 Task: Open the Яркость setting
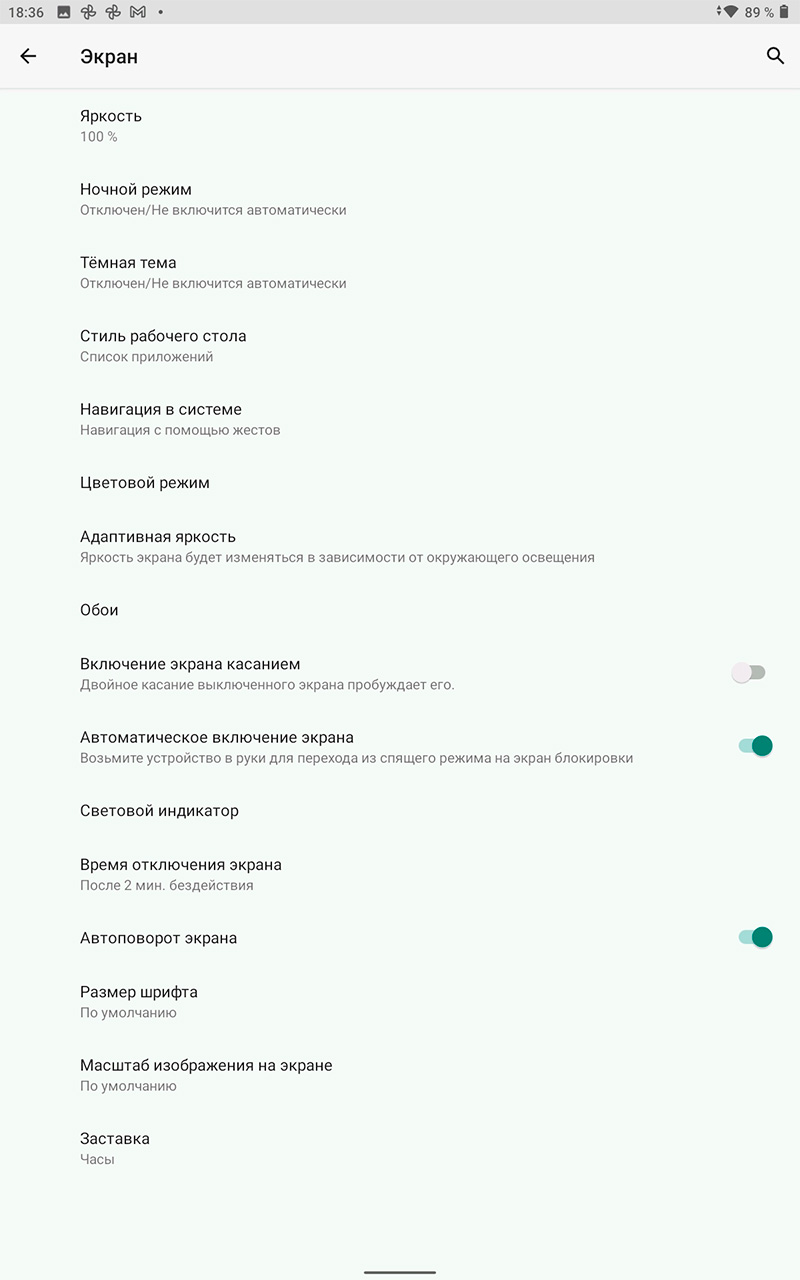point(111,125)
